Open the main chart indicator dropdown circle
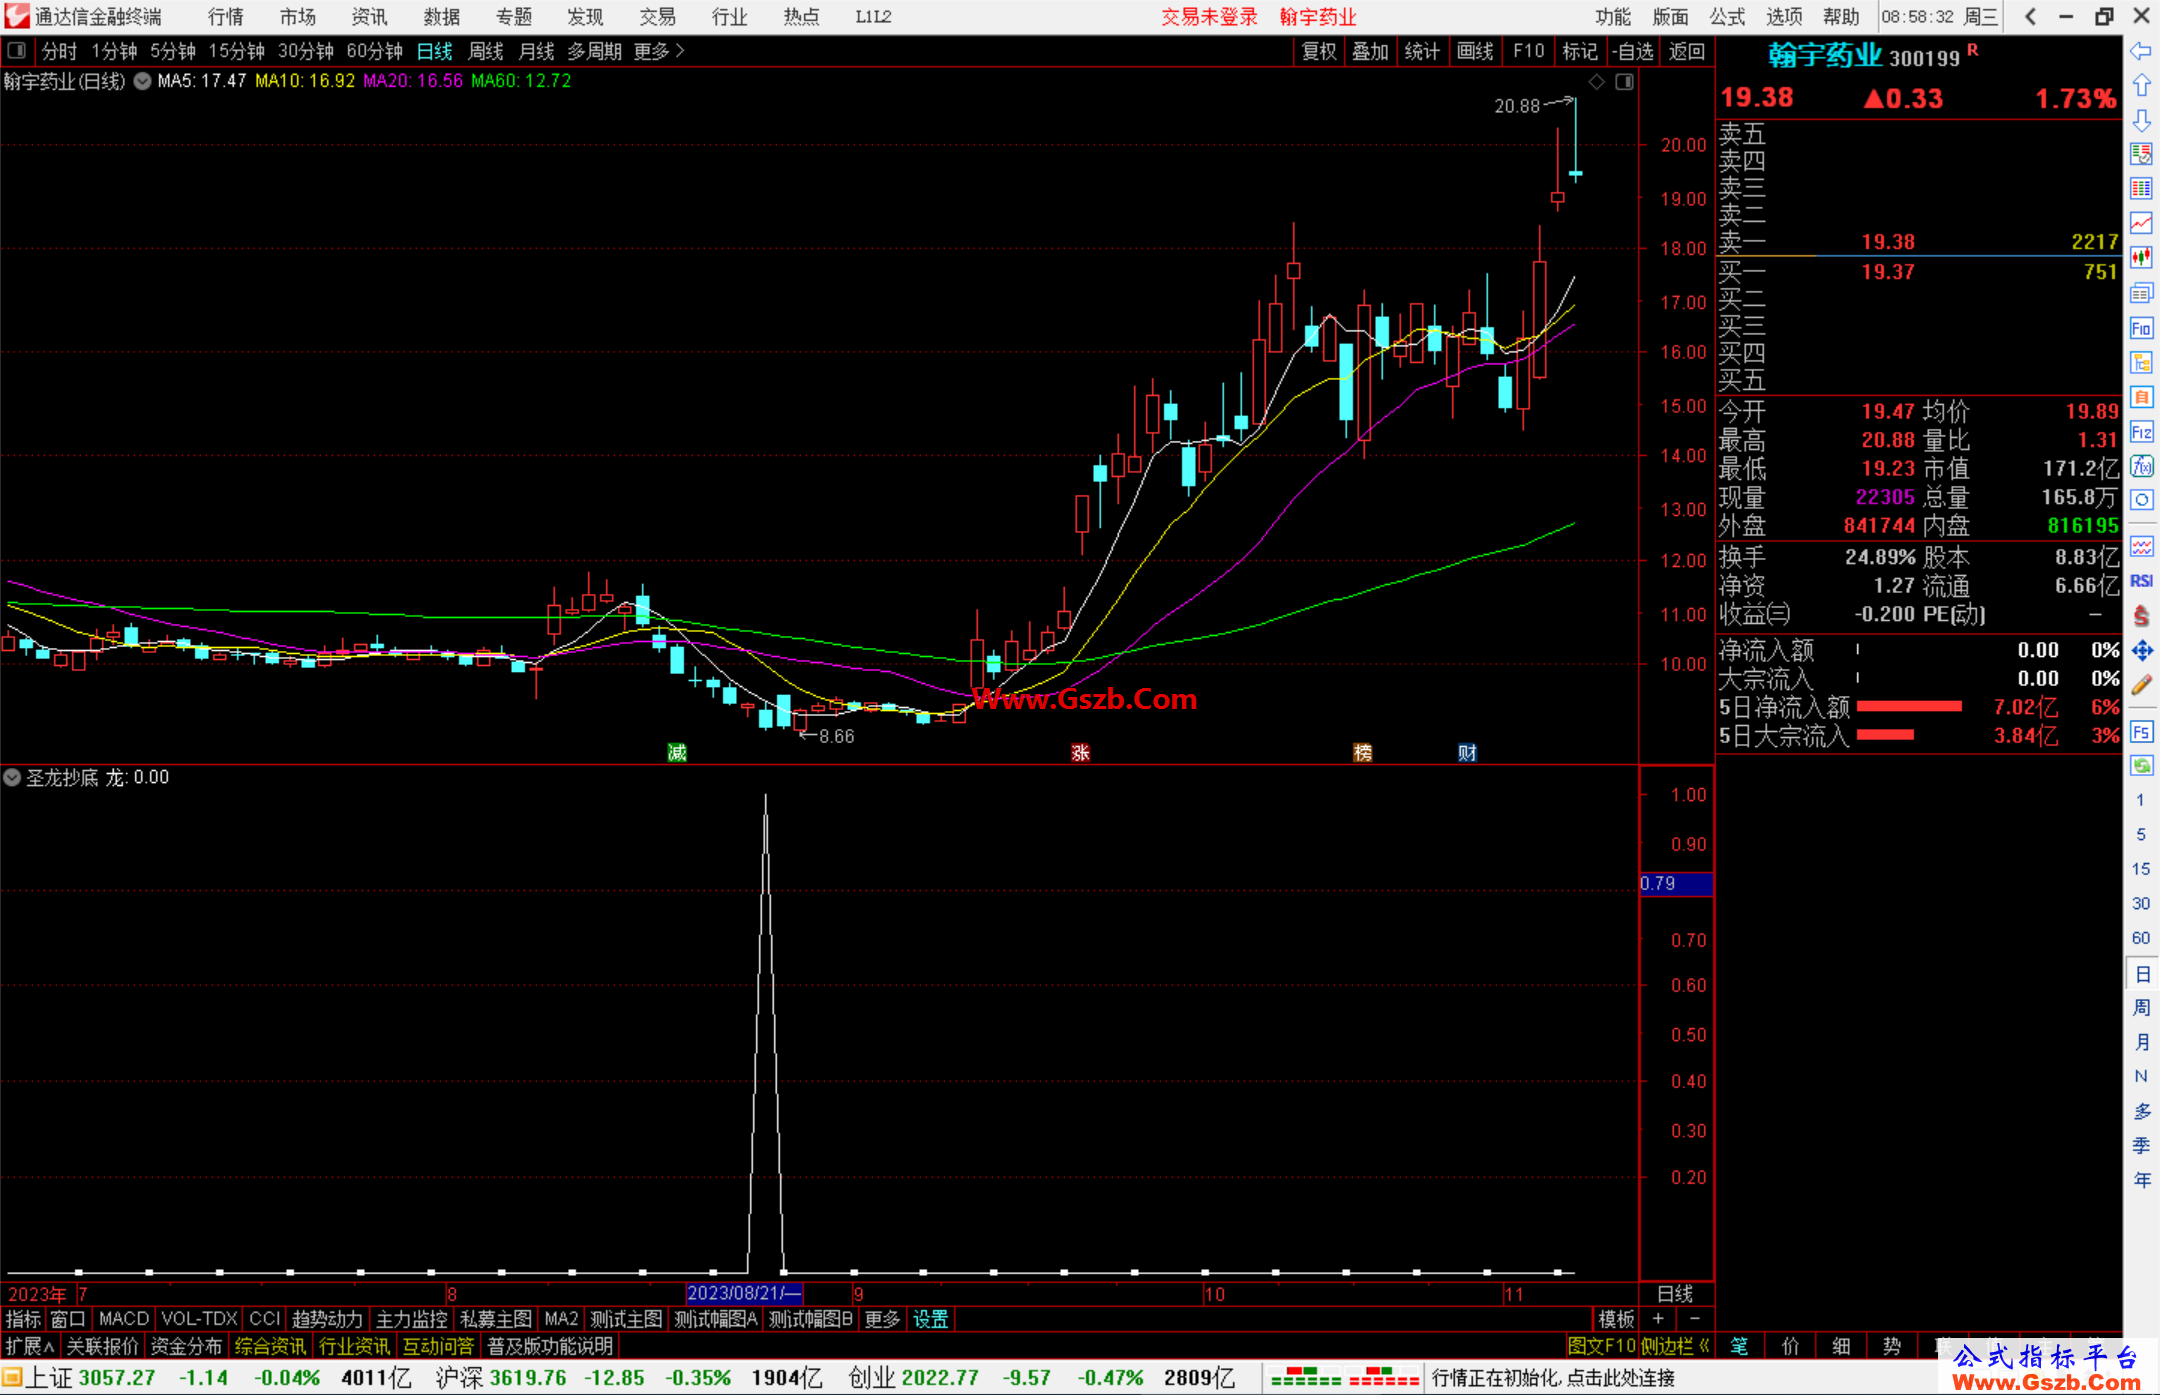Viewport: 2160px width, 1395px height. tap(143, 82)
